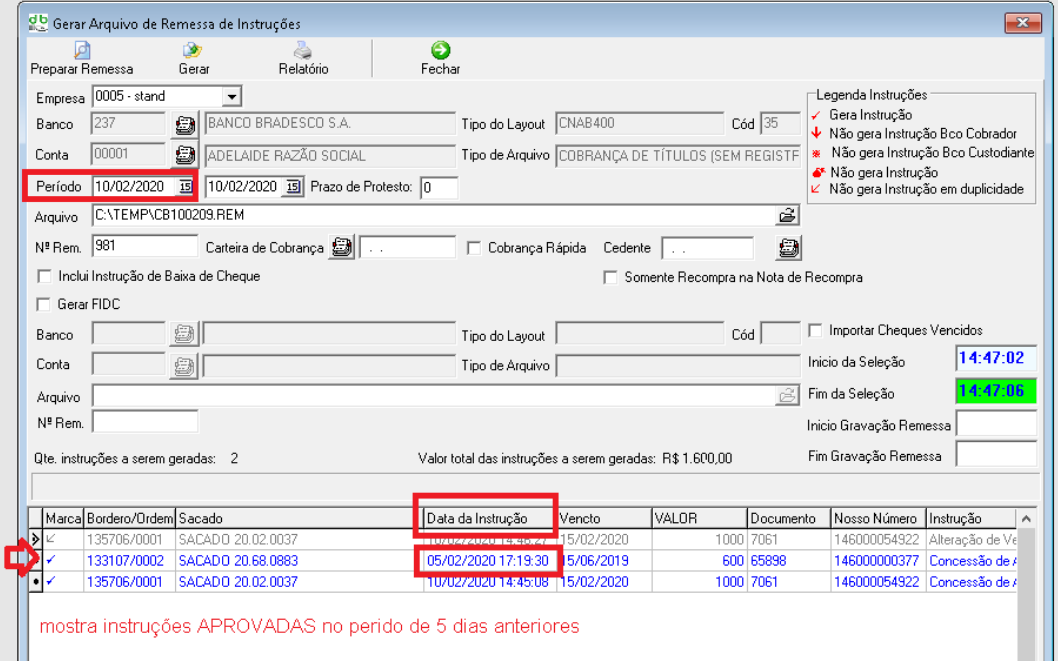Image resolution: width=1058 pixels, height=662 pixels.
Task: Open the Conta lookup icon next to 00001
Action: click(x=185, y=155)
